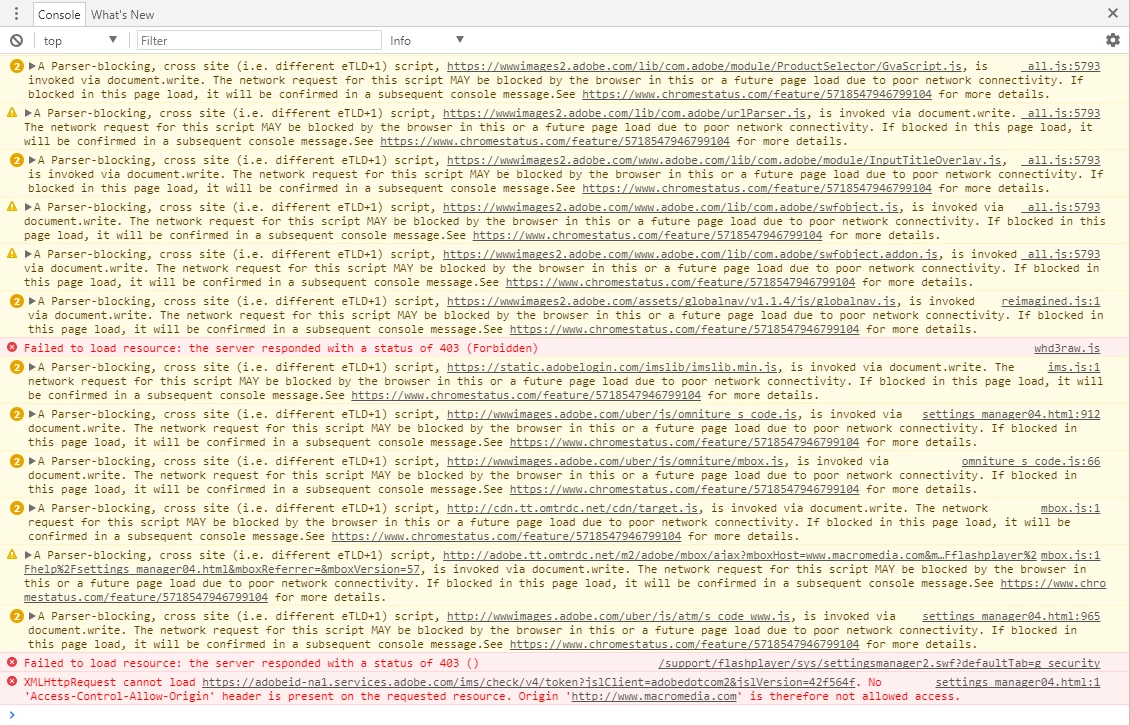Open chromestatus link in the urlParser.js message
Viewport: 1130px width, 725px height.
555,141
